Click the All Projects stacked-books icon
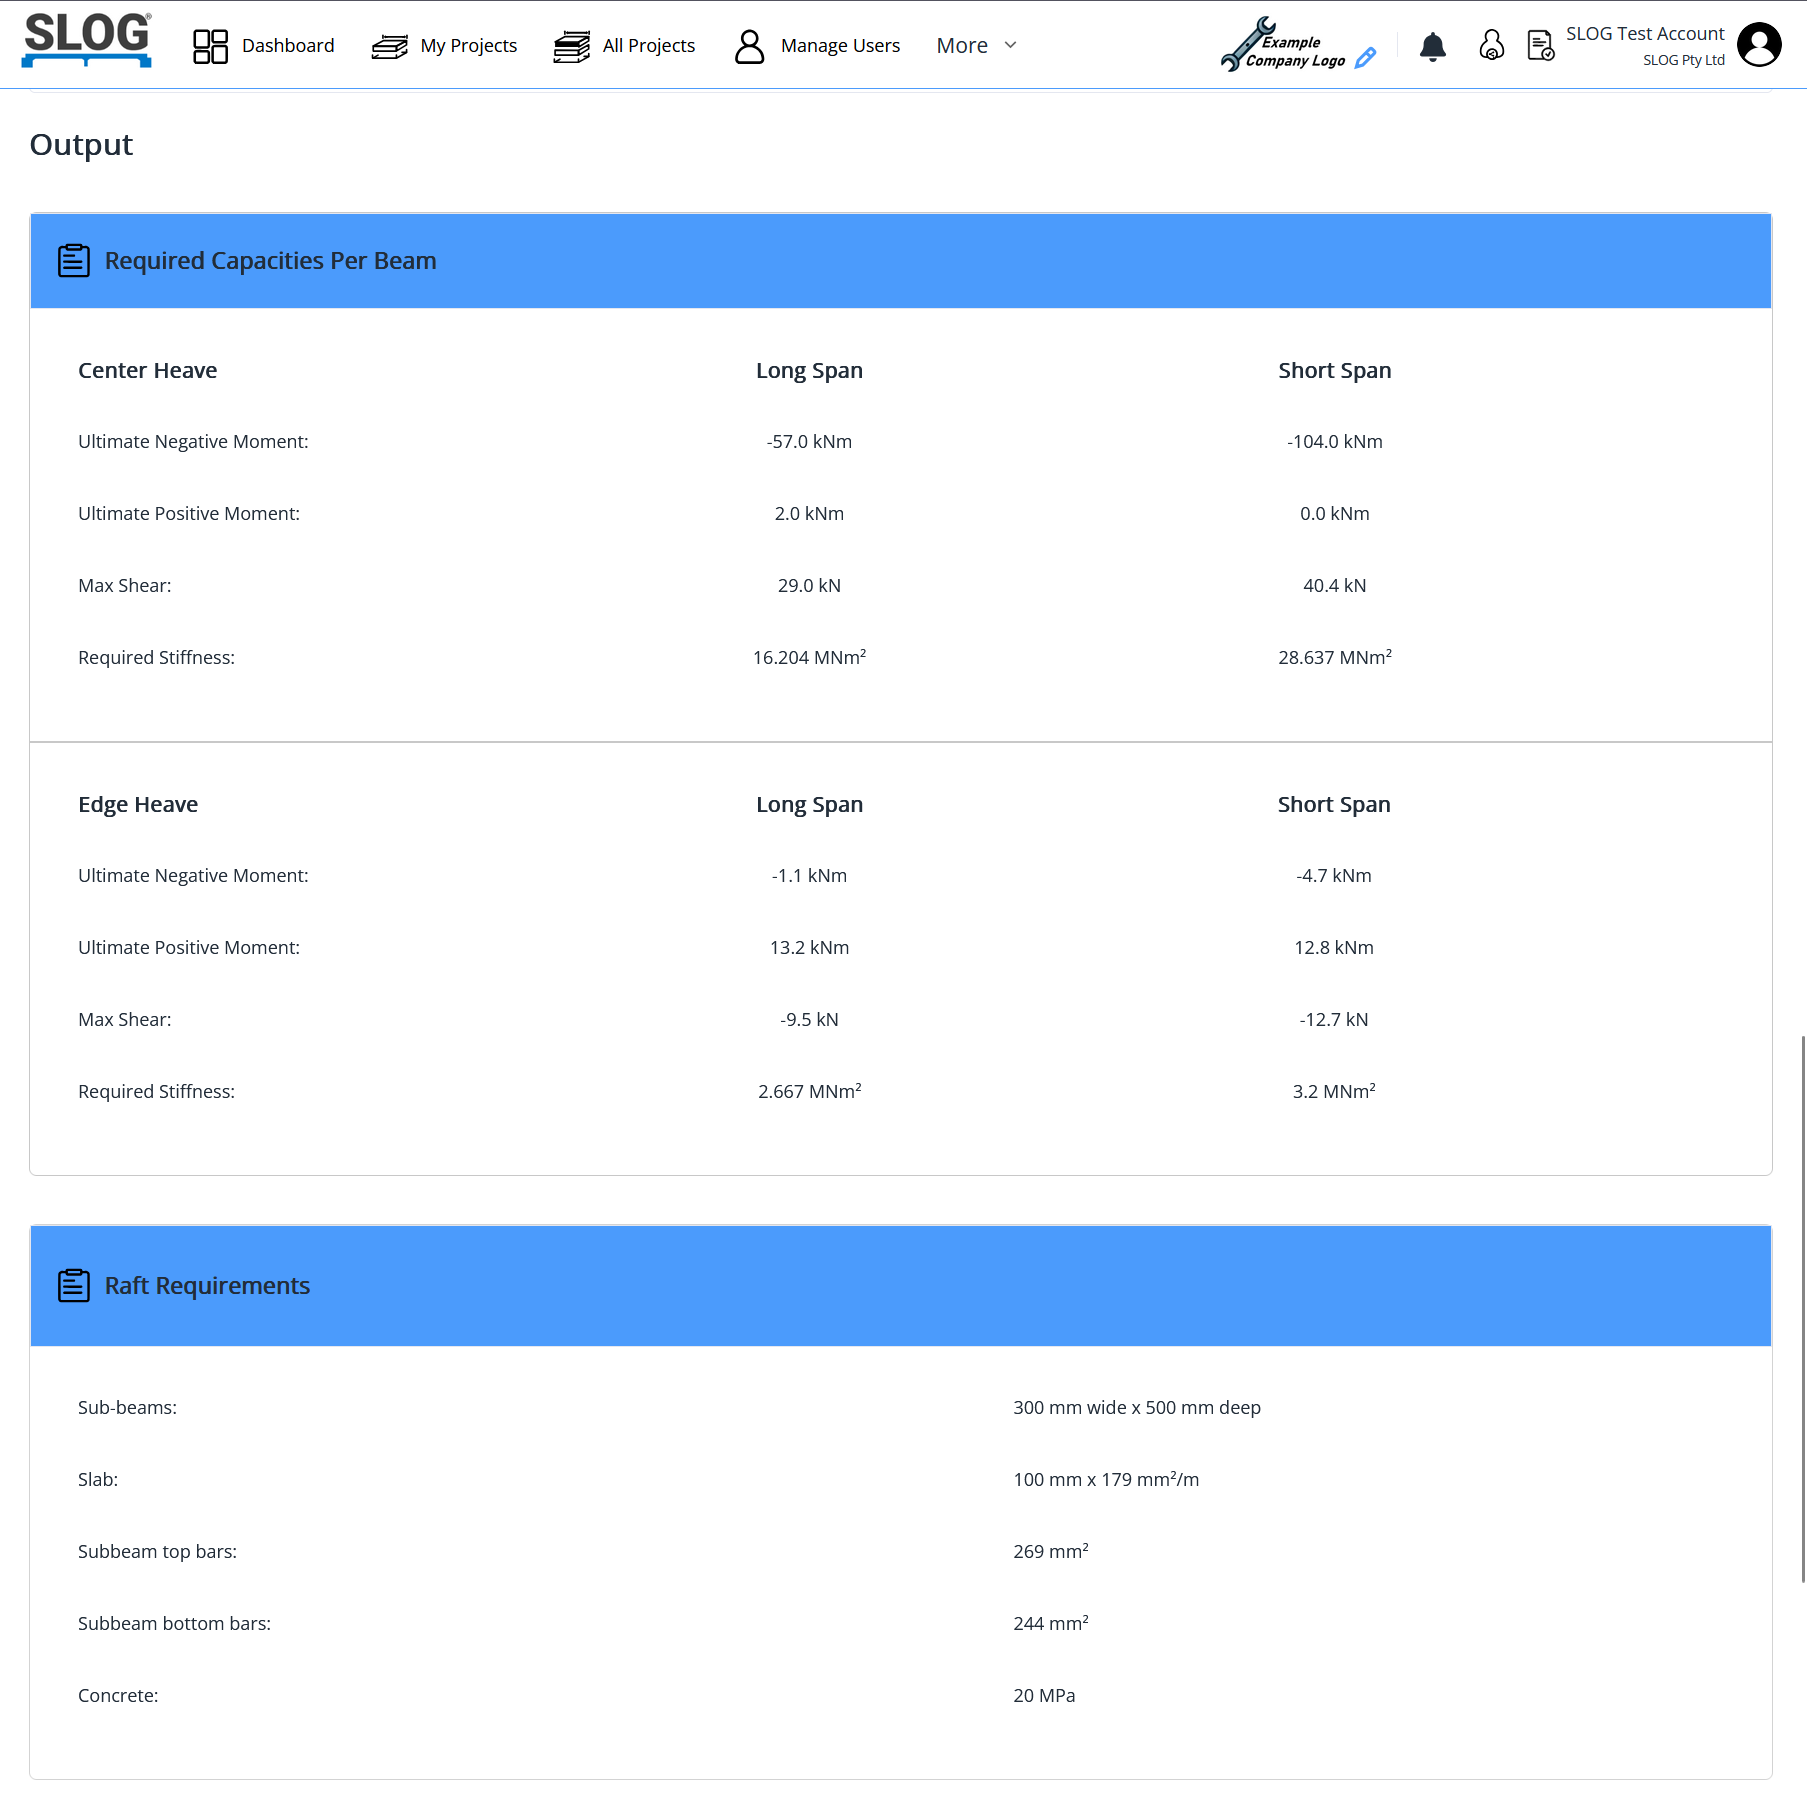 pos(572,46)
